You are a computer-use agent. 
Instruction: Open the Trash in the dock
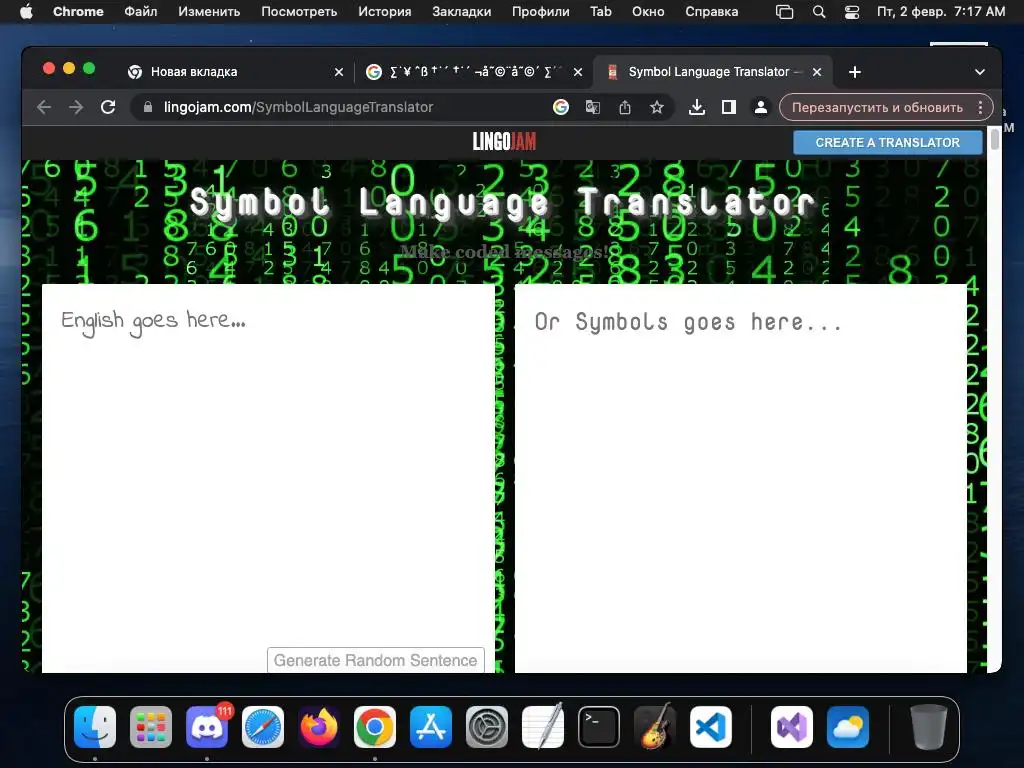[x=929, y=726]
